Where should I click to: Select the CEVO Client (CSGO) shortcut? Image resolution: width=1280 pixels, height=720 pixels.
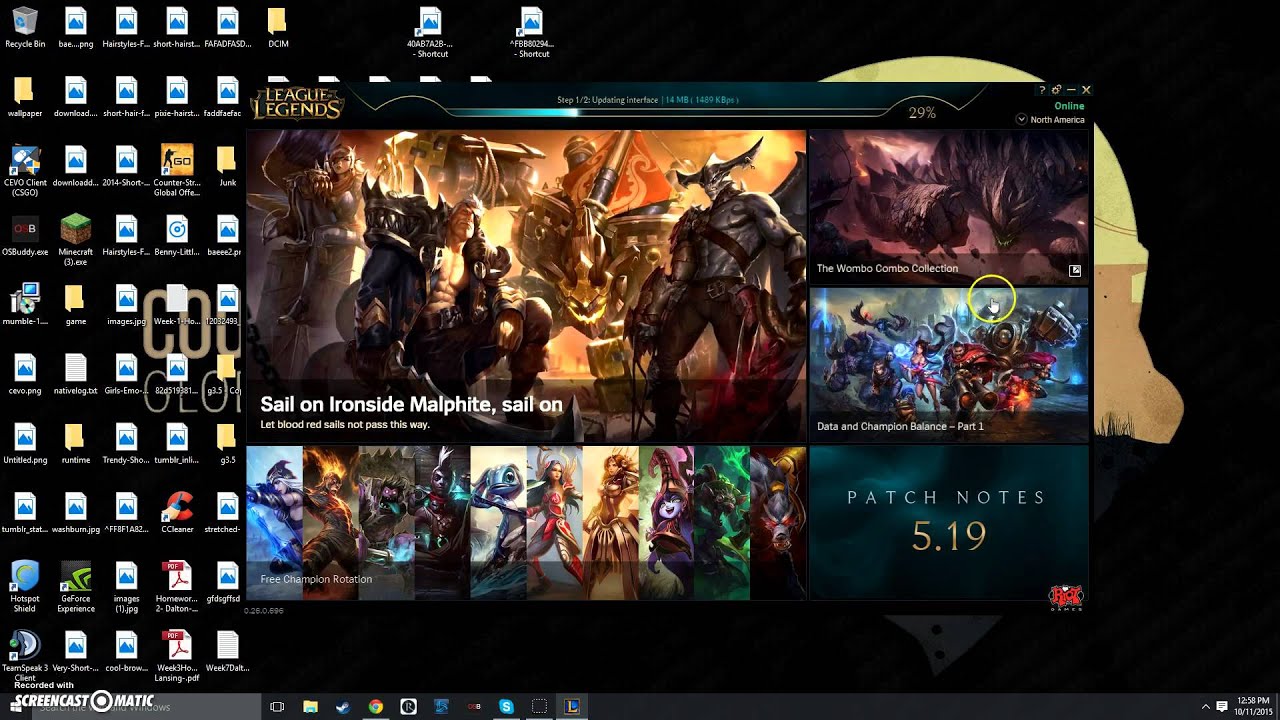25,171
